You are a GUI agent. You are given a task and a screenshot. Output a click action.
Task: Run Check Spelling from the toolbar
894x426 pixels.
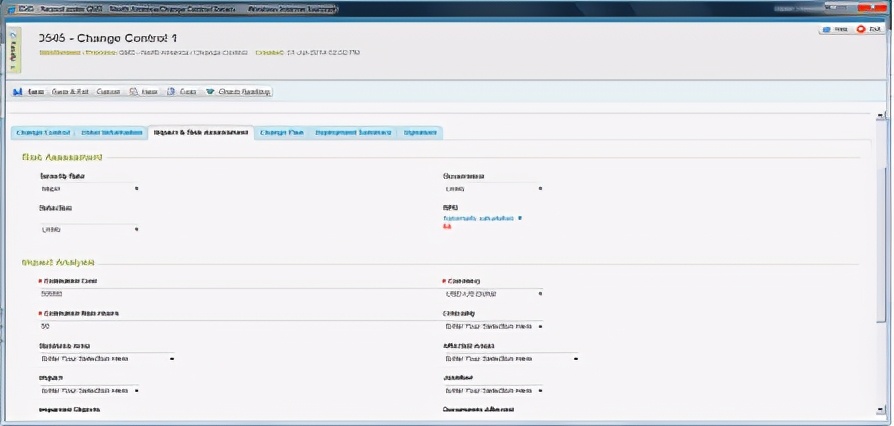[x=238, y=91]
